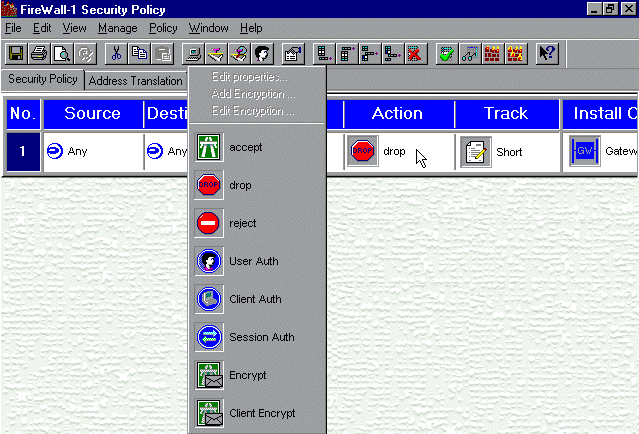Click the Properties setup toolbar icon
This screenshot has width=639, height=434.
point(293,53)
